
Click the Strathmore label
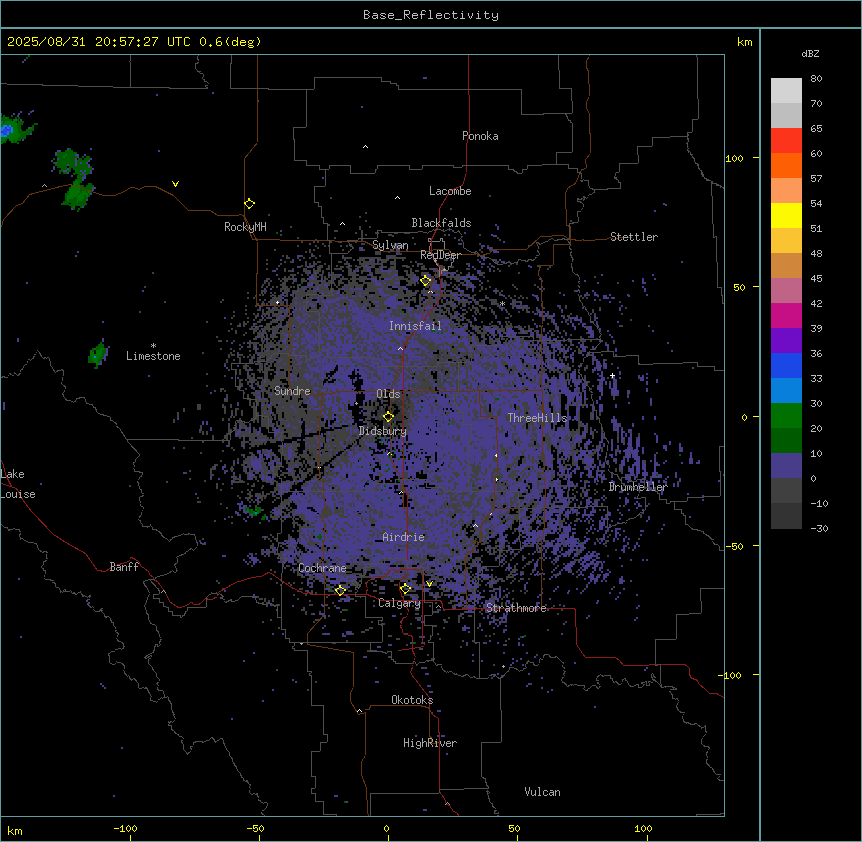pyautogui.click(x=516, y=608)
